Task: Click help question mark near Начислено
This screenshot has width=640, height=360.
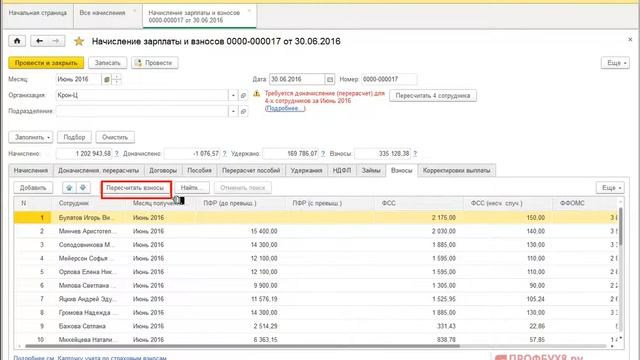Action: click(x=116, y=154)
